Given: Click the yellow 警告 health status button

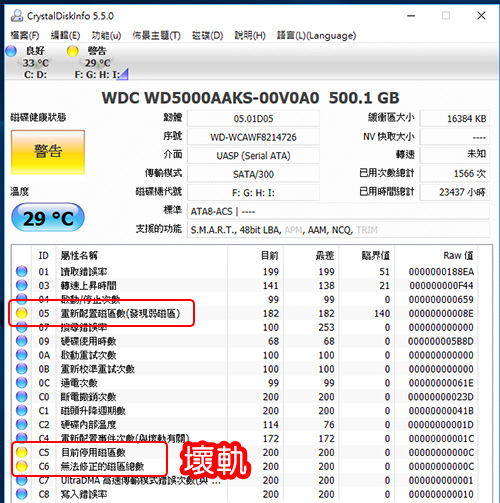Looking at the screenshot, I should click(48, 152).
